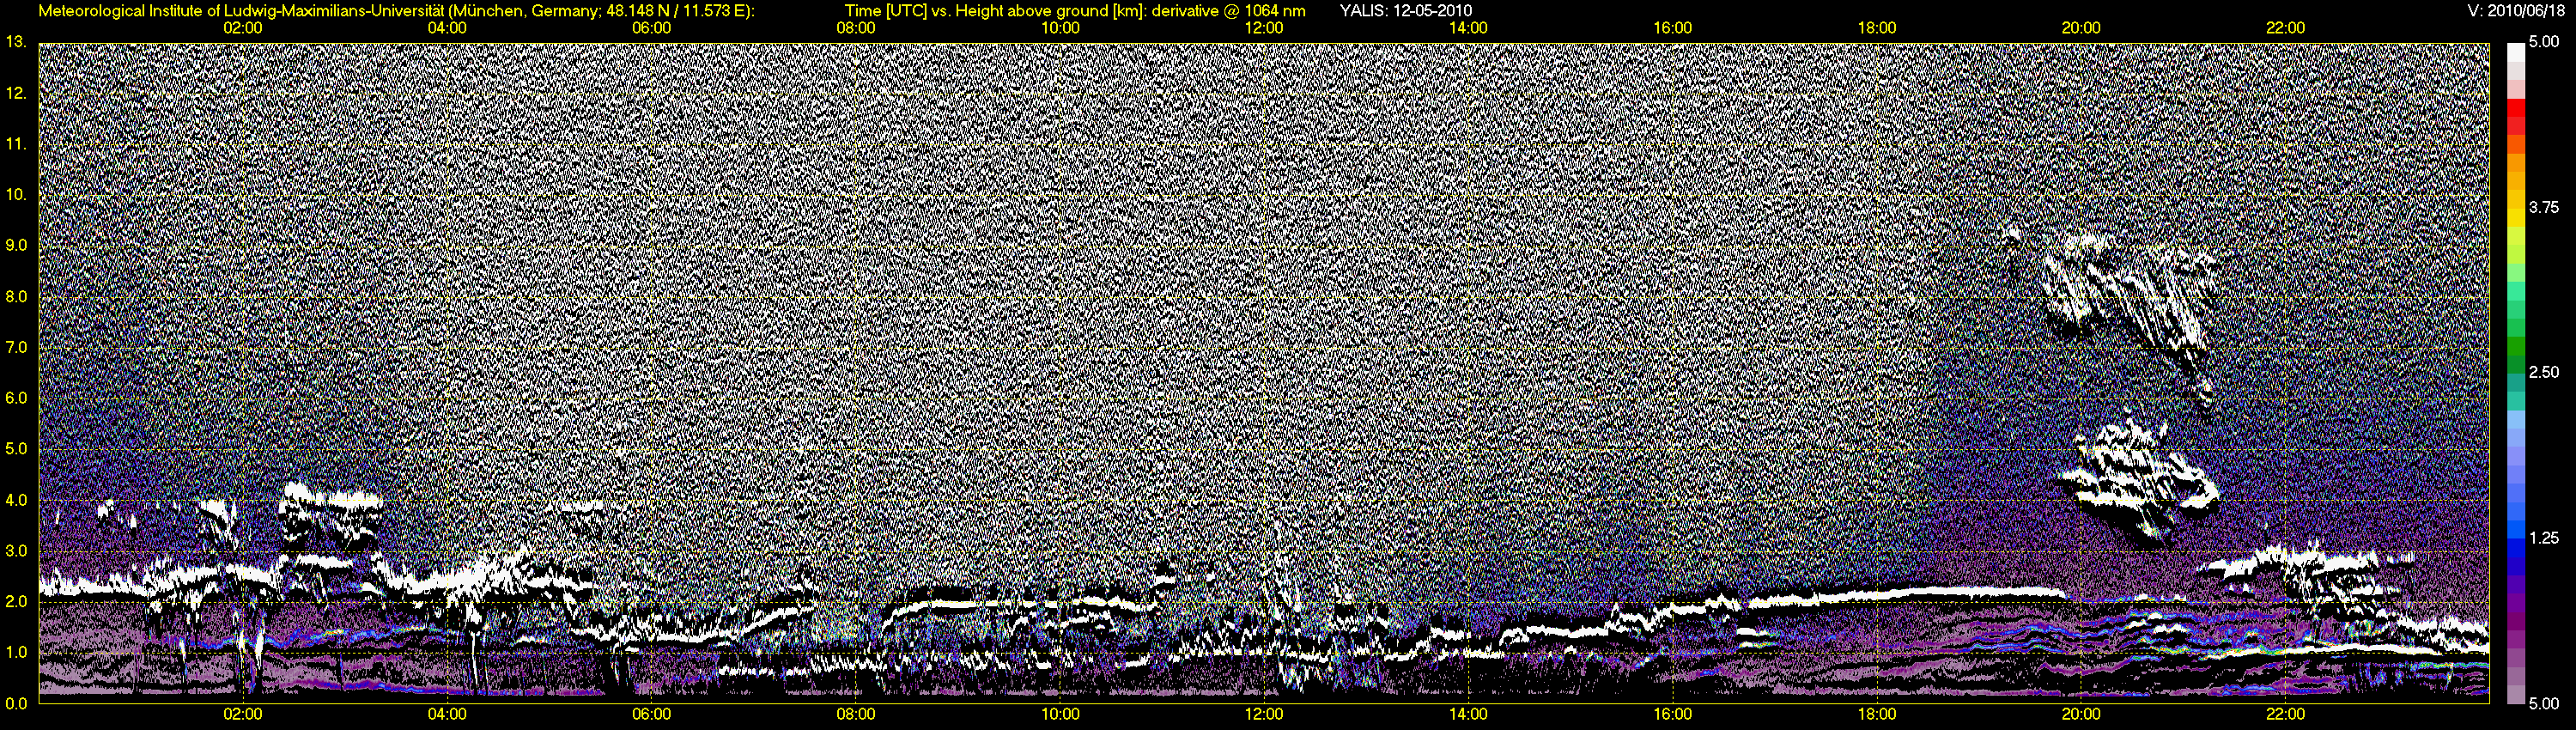Click the 11. height axis label
The image size is (2576, 730).
[x=15, y=144]
